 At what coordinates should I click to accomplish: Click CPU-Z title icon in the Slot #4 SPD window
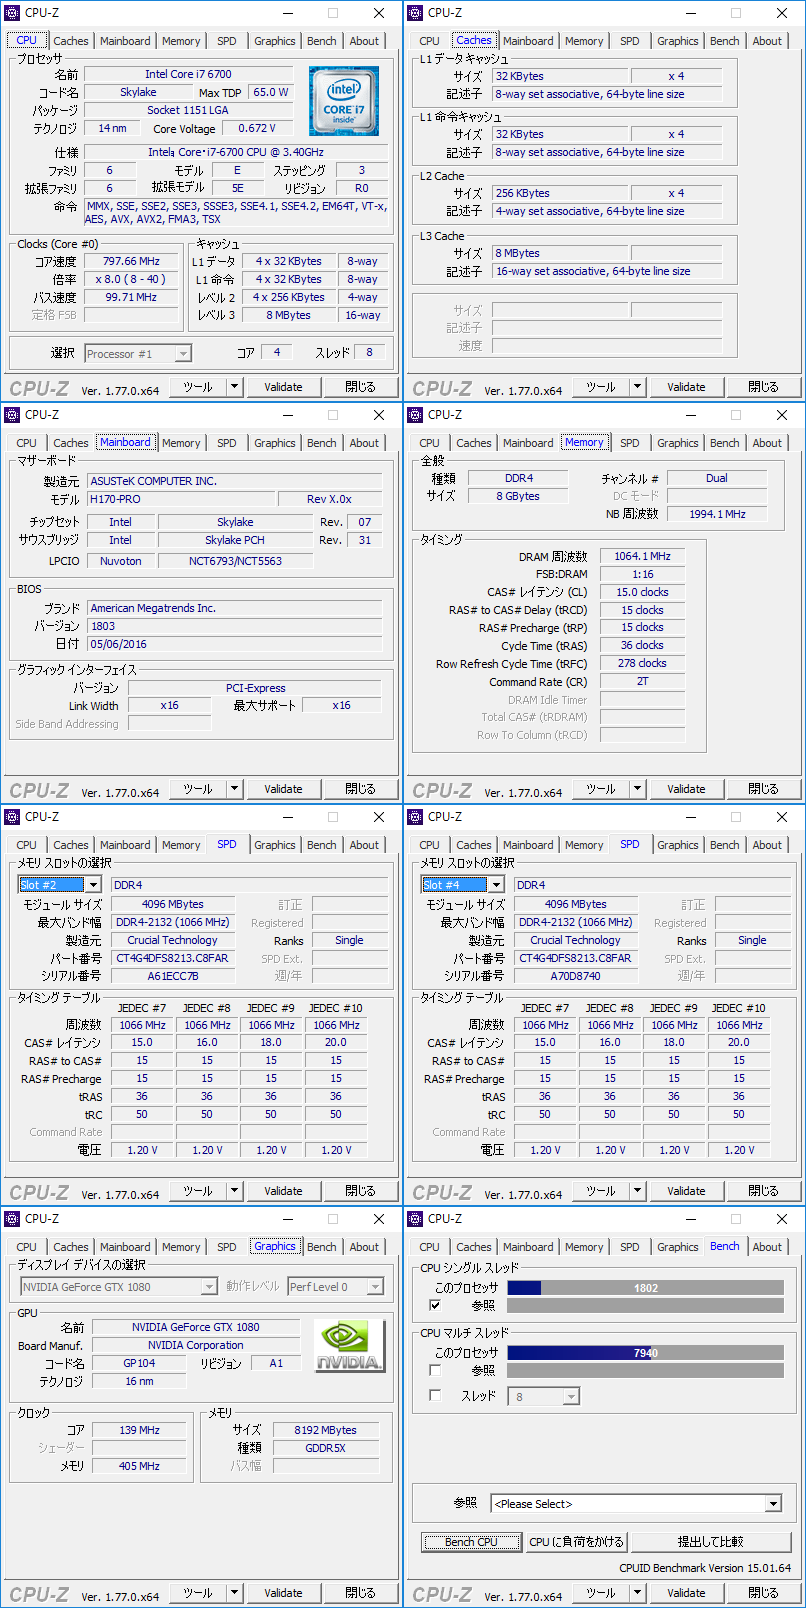click(416, 817)
